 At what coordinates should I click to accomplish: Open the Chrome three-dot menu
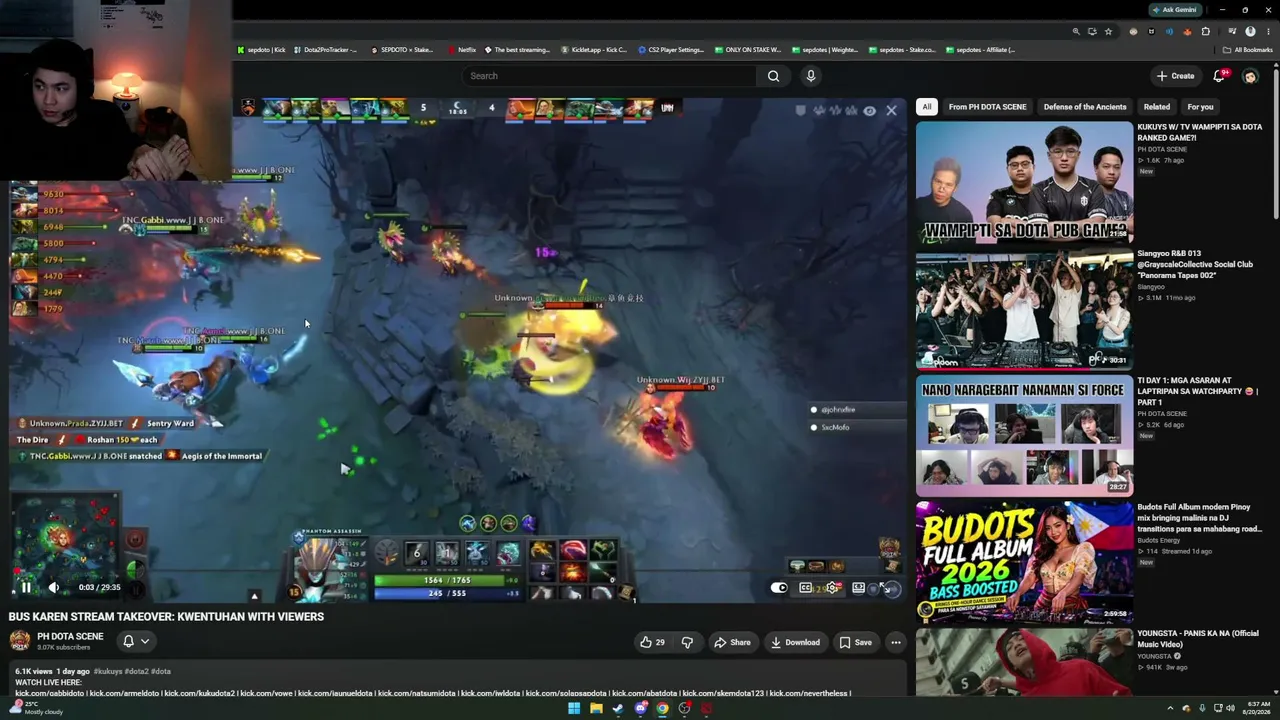pyautogui.click(x=1266, y=31)
